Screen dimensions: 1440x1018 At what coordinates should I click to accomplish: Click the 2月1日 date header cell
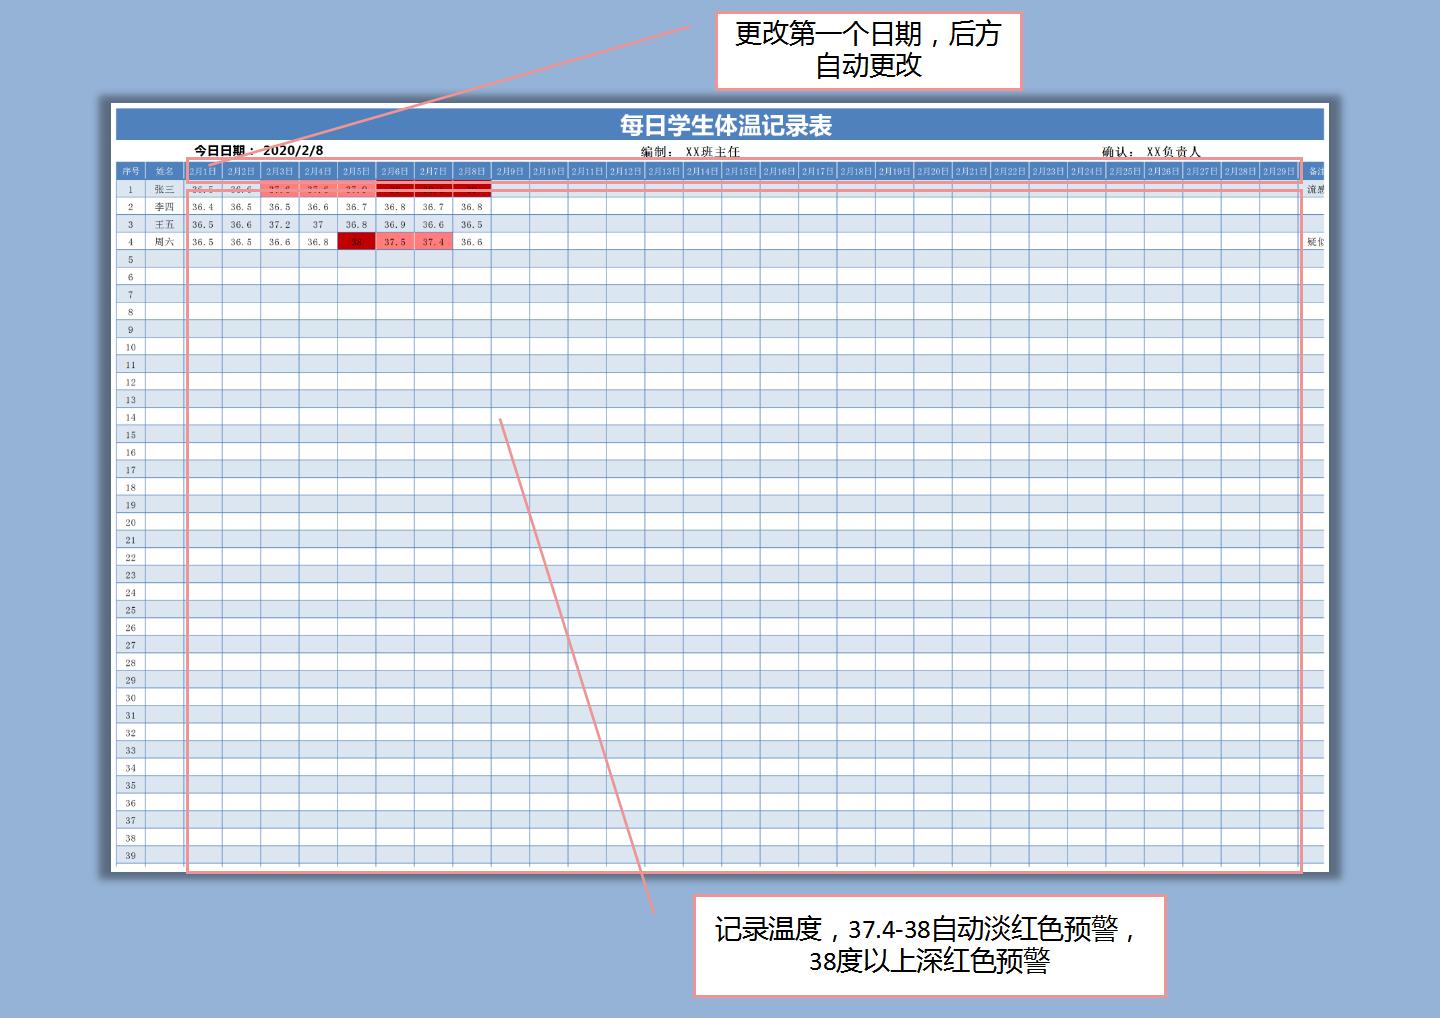click(203, 172)
